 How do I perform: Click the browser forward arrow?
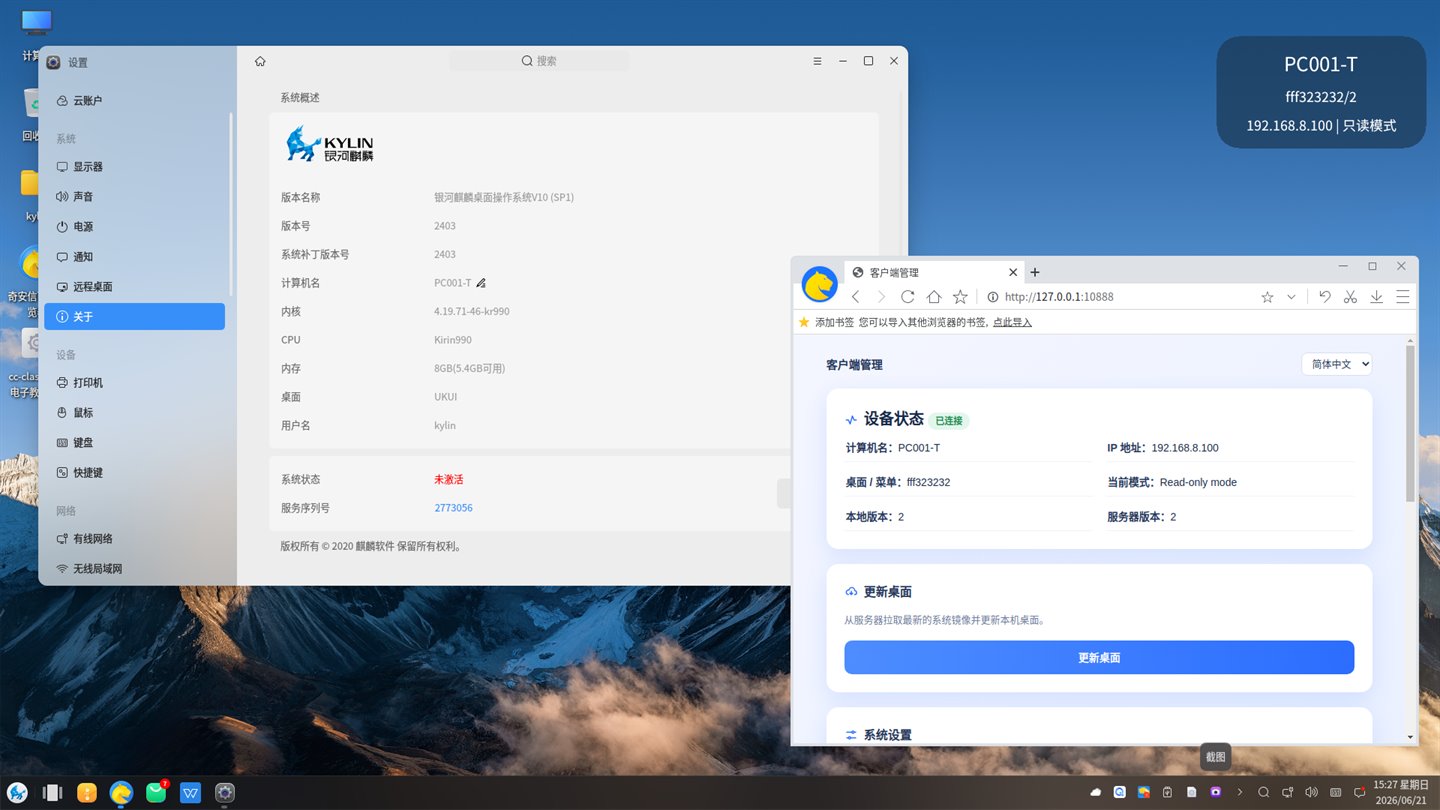[881, 297]
